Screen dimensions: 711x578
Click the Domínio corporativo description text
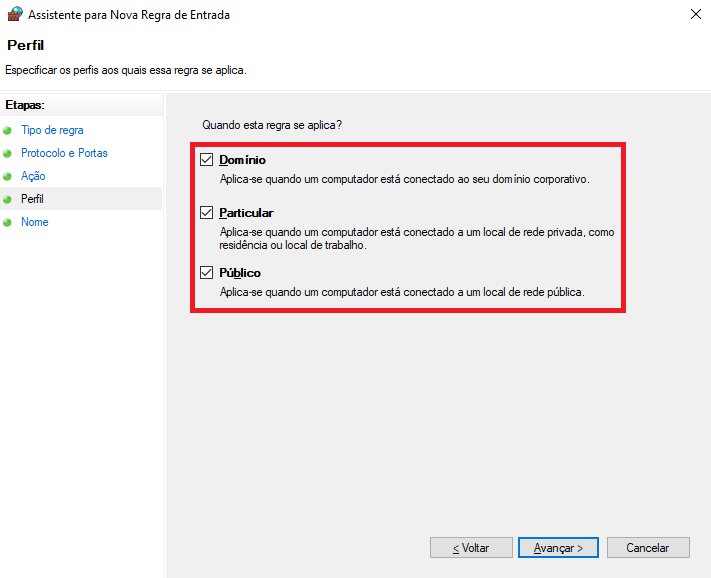[404, 179]
